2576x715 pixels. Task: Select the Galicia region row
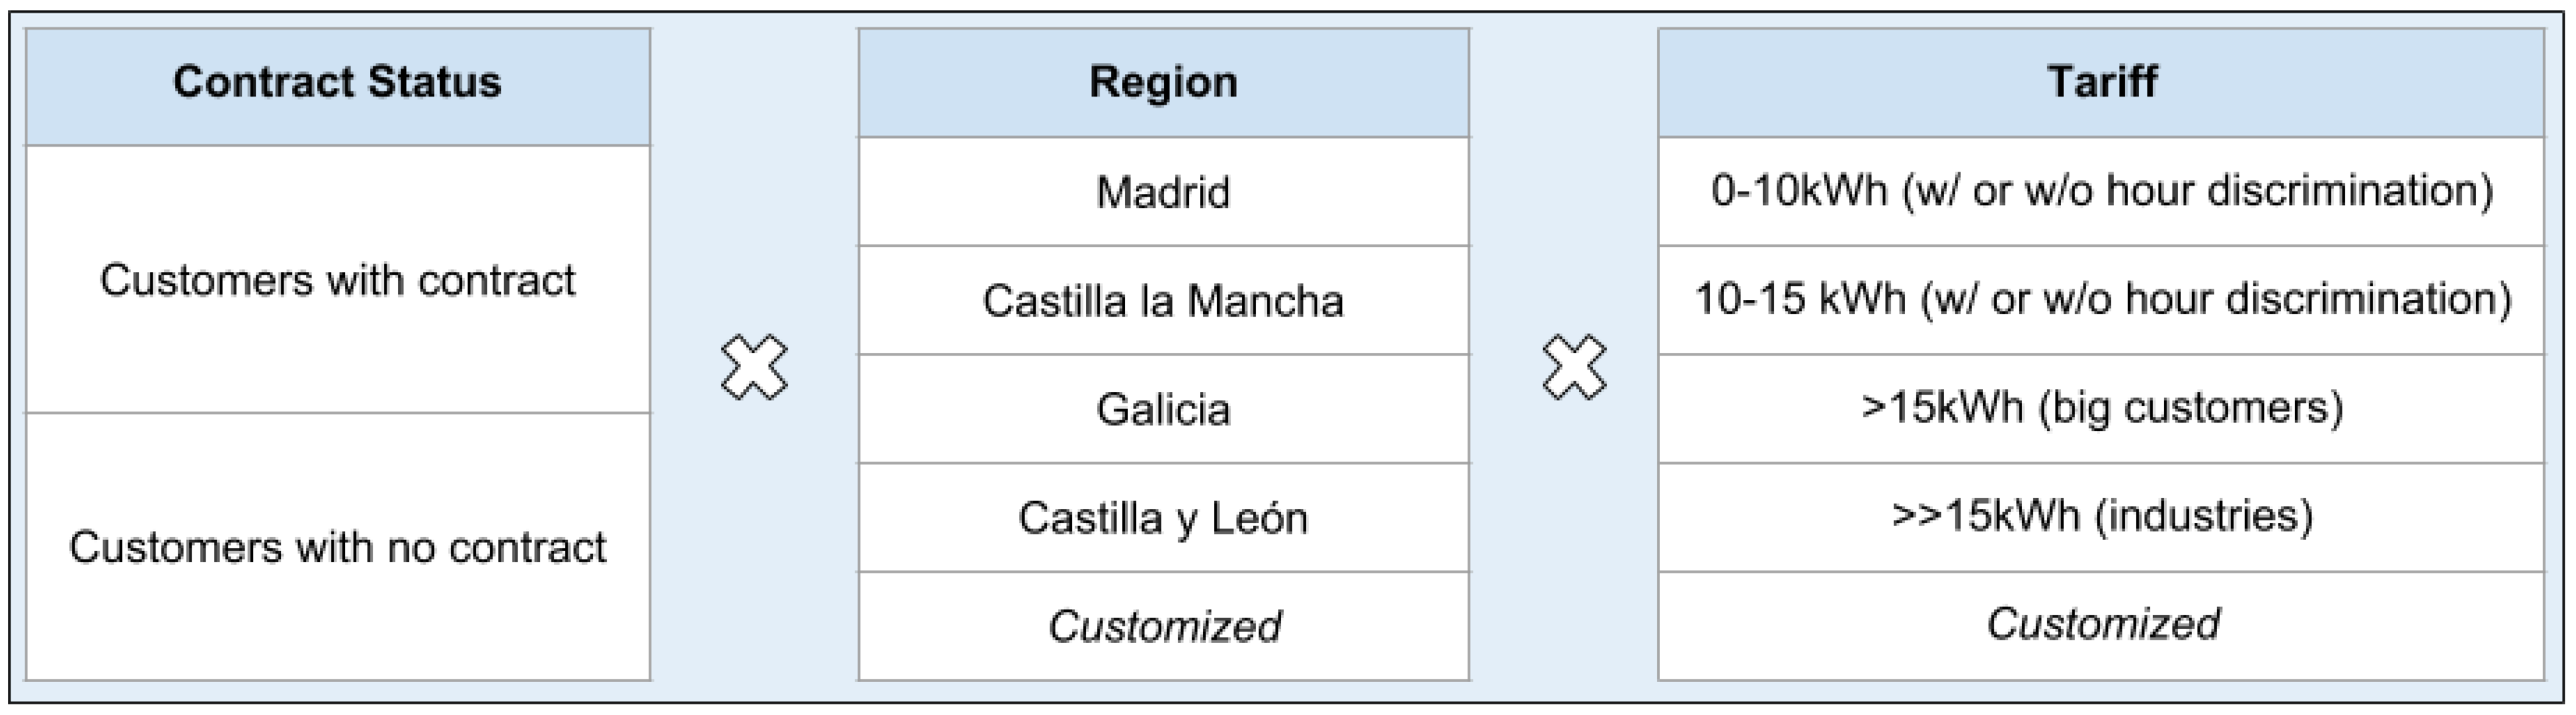coord(1164,408)
